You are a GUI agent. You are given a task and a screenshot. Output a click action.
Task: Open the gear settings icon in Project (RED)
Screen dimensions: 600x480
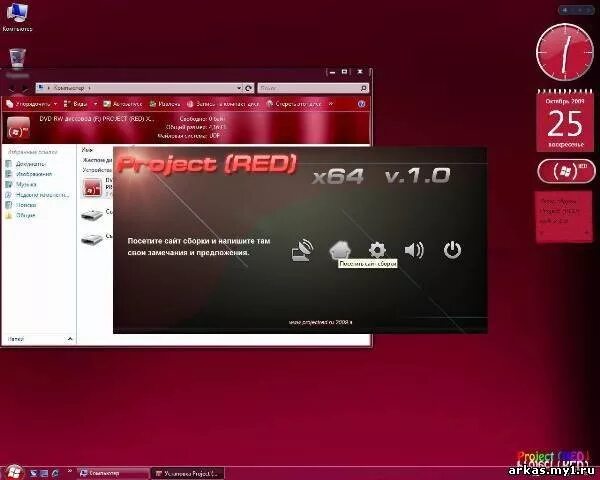[377, 250]
